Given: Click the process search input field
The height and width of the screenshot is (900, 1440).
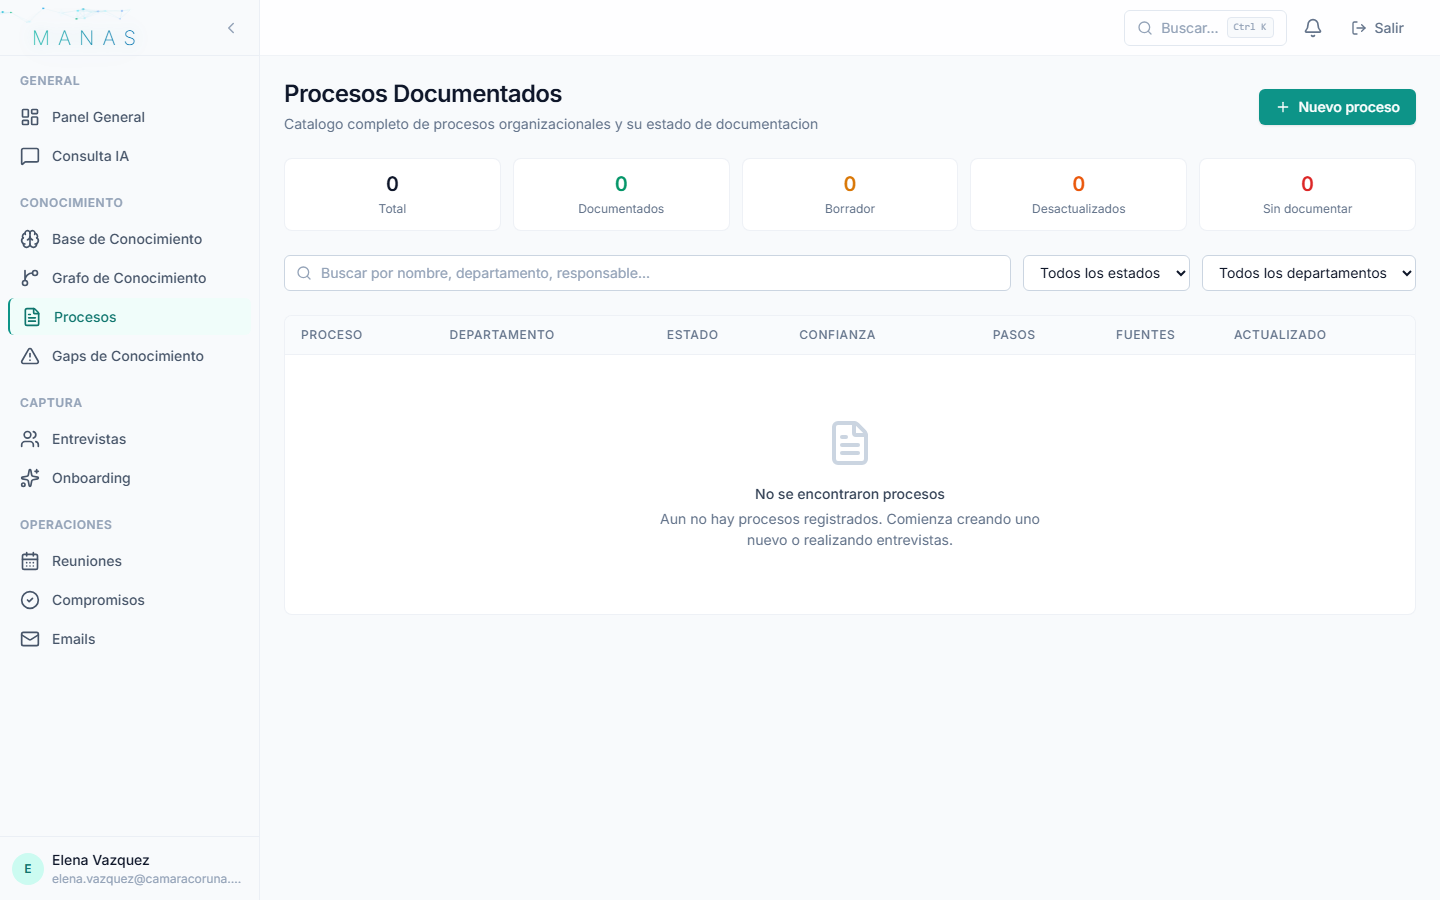Looking at the screenshot, I should (x=647, y=272).
